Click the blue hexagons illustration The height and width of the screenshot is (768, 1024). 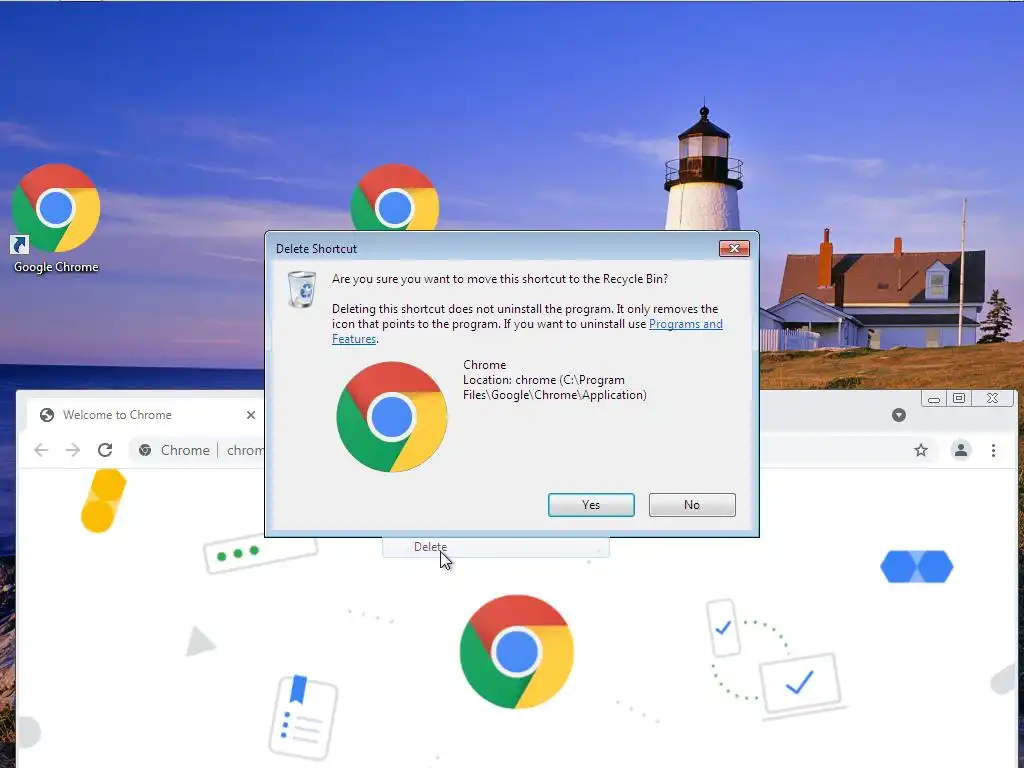pyautogui.click(x=917, y=566)
